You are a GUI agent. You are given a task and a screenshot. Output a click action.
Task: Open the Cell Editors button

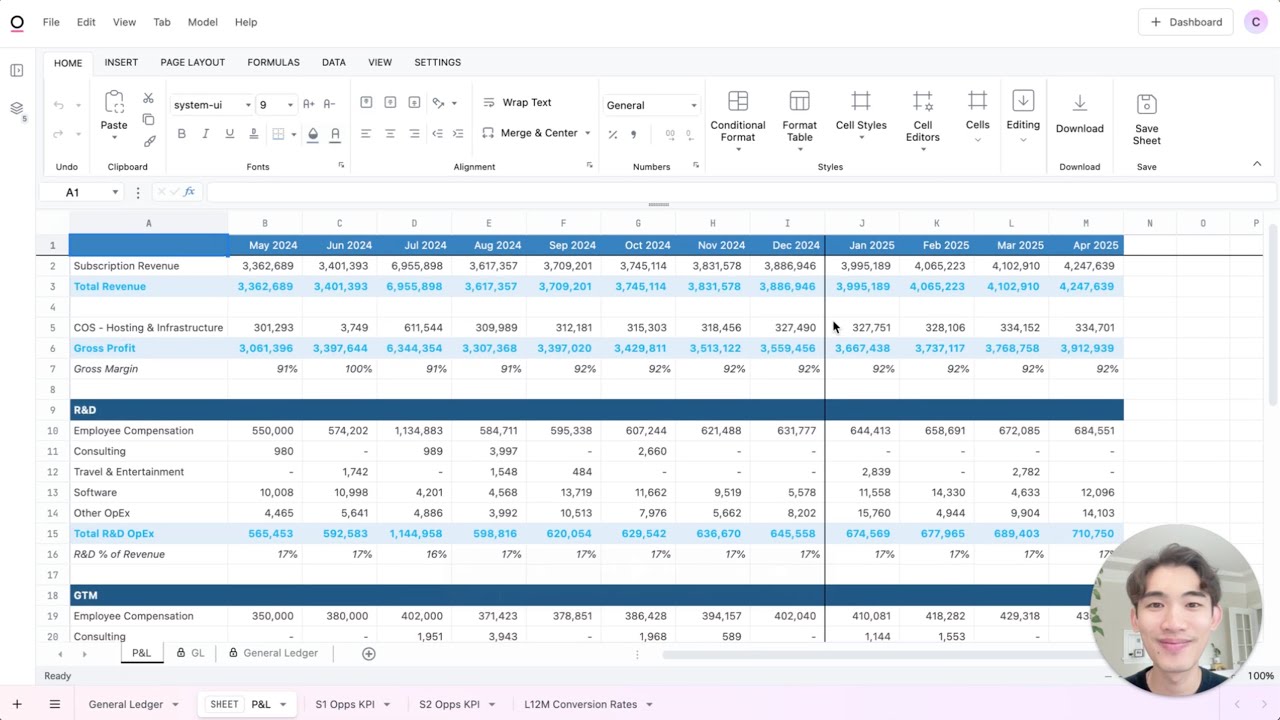tap(923, 120)
